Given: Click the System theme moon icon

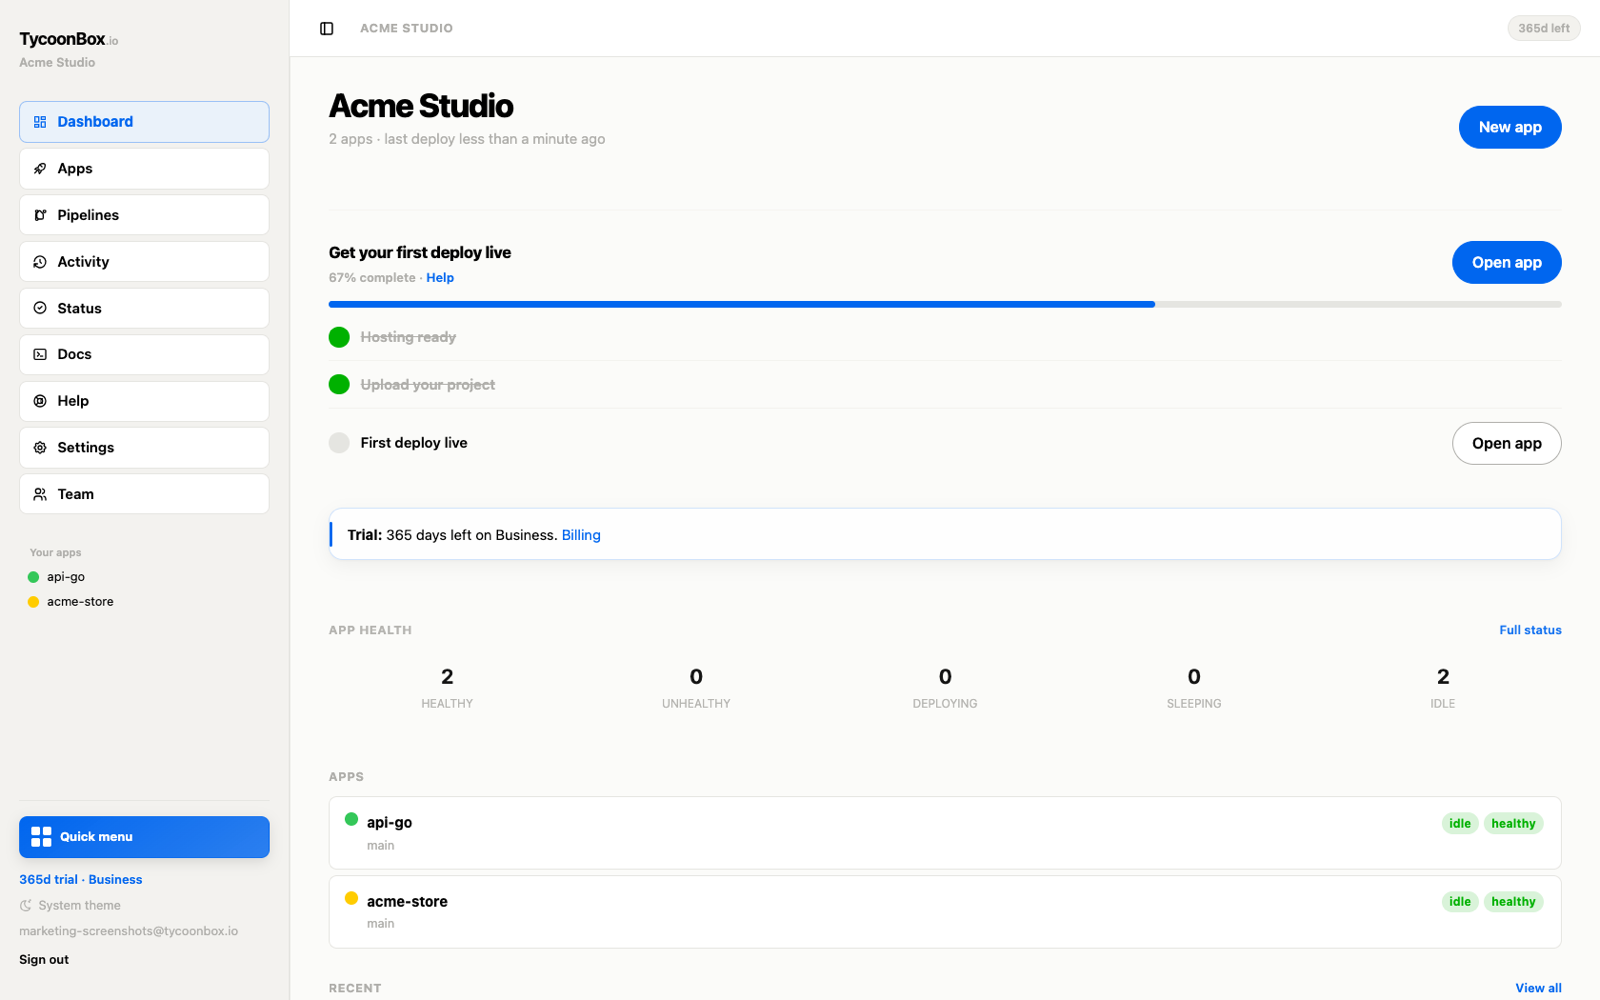Looking at the screenshot, I should (x=26, y=906).
